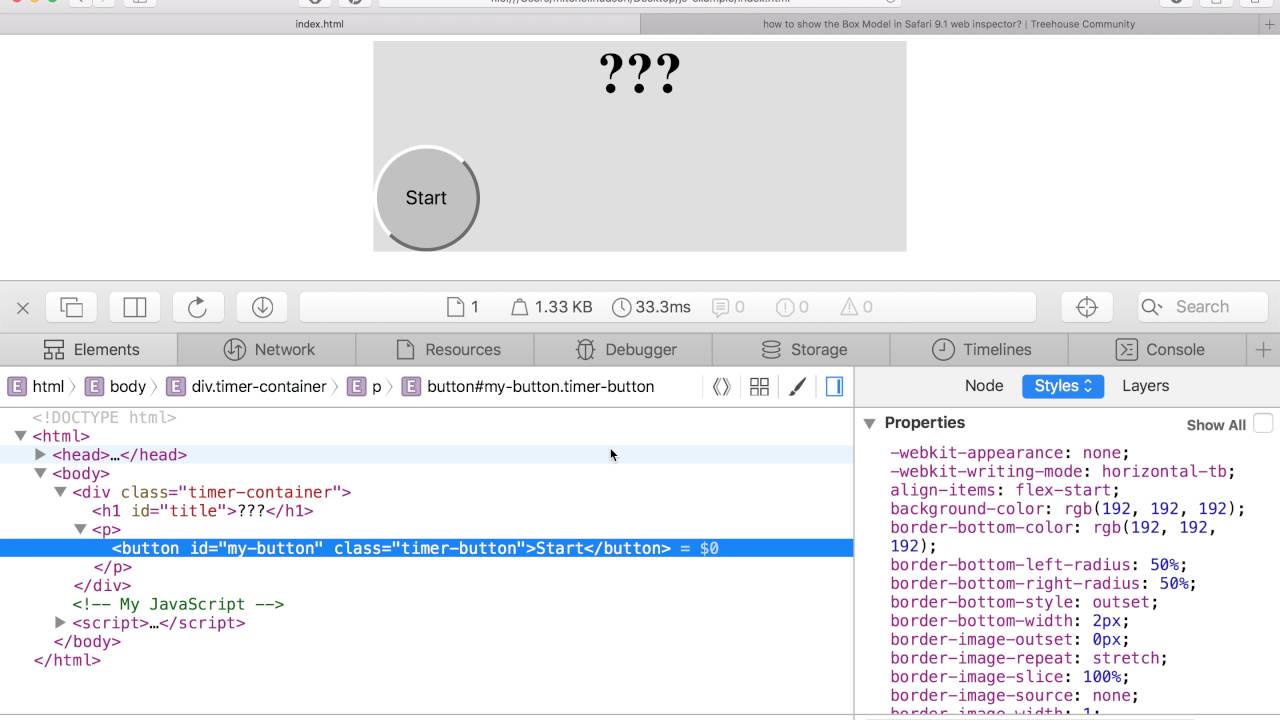Screen dimensions: 1280x720
Task: Click the download web archive icon
Action: pyautogui.click(x=262, y=307)
